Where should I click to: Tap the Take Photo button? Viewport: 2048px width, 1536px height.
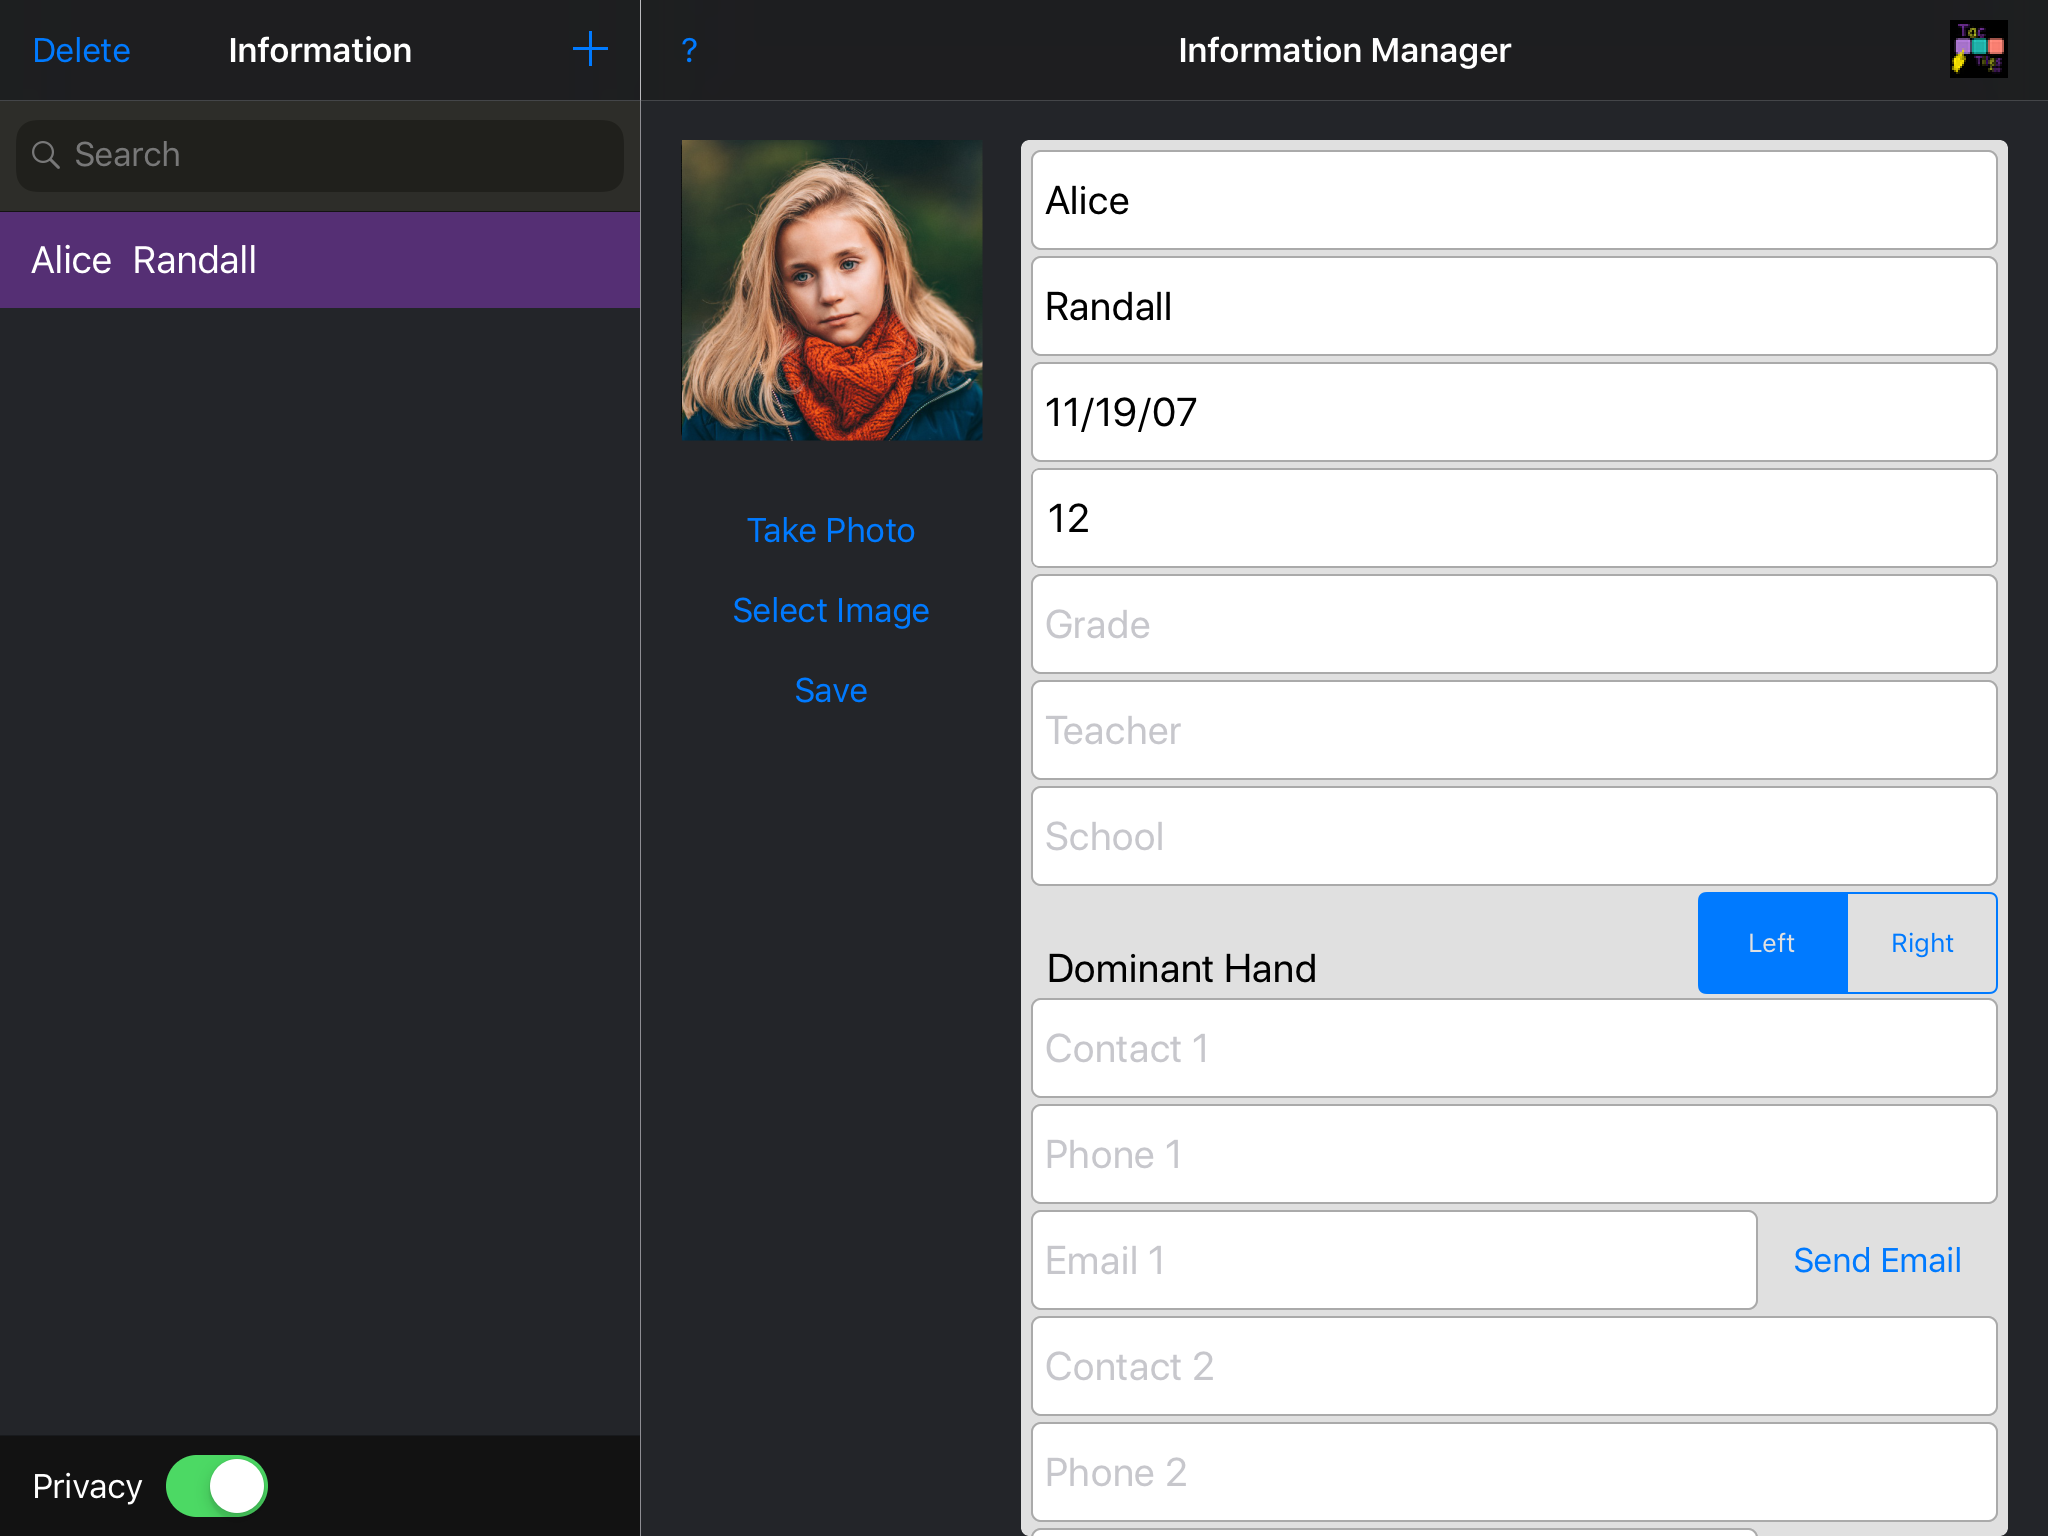point(830,530)
